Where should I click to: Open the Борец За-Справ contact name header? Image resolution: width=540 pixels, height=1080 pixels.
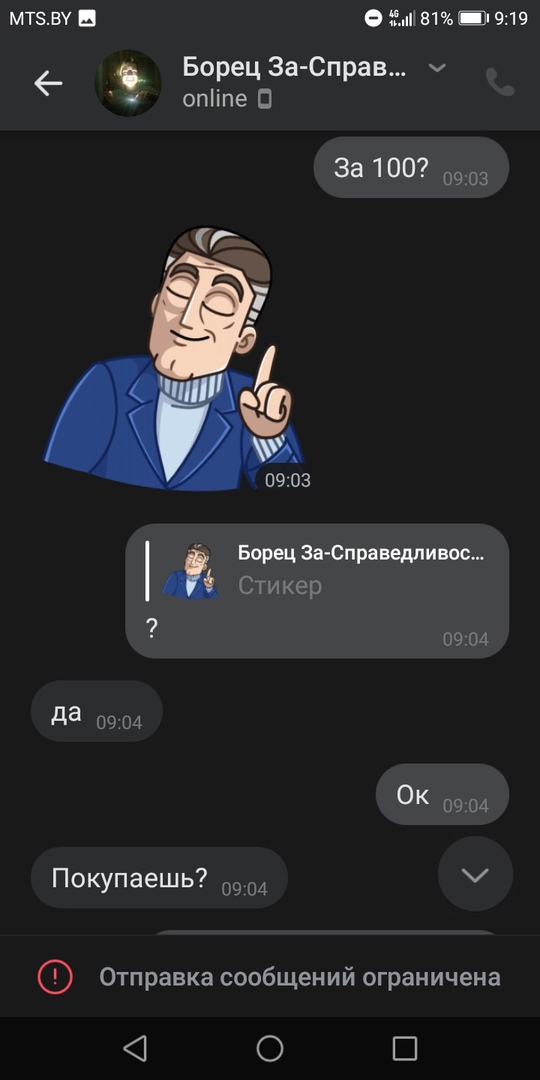(x=295, y=68)
